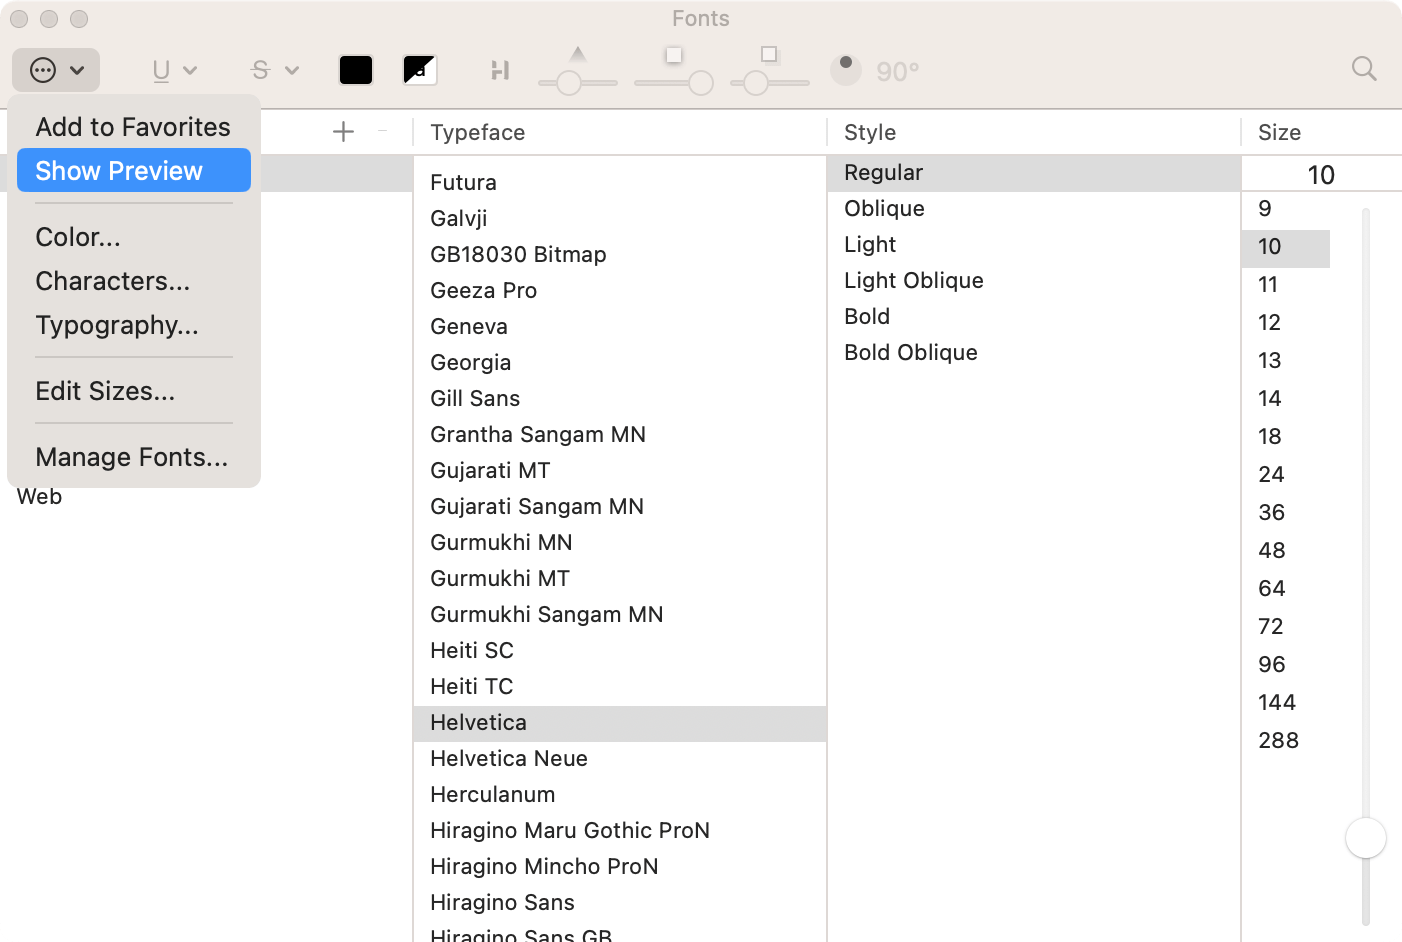Open the document background color swatch

click(420, 70)
